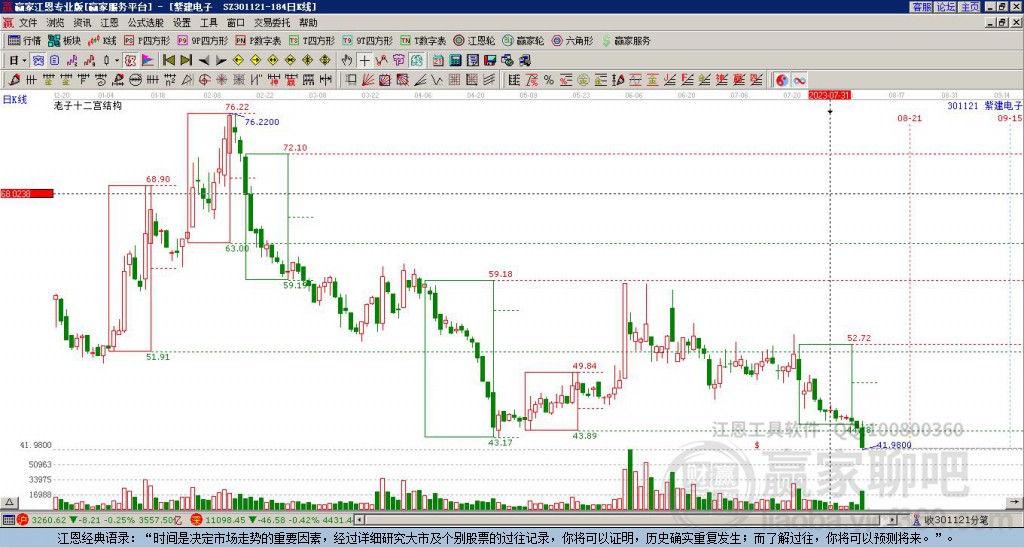
Task: Click the yin-yang taiji icon
Action: [x=783, y=80]
